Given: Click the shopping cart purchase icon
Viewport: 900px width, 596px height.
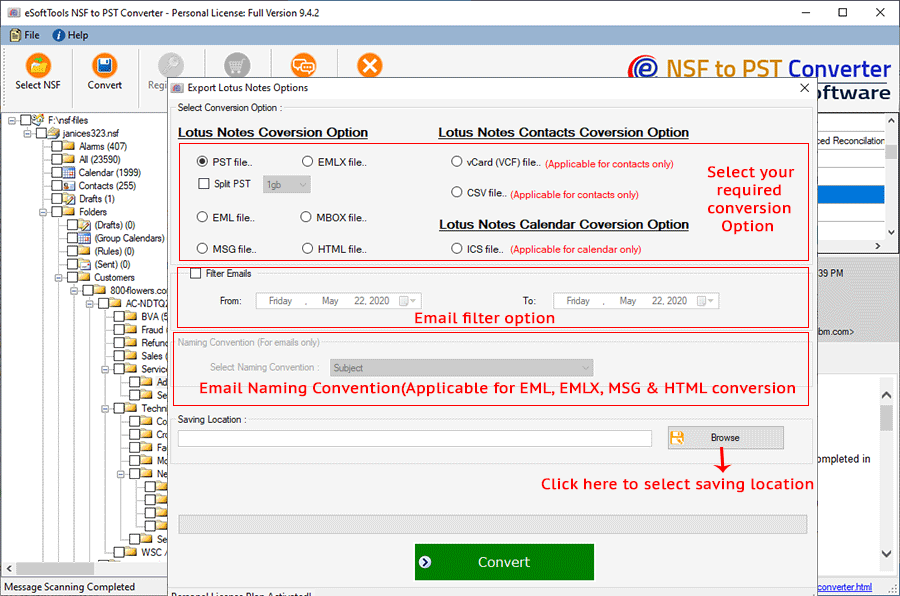Looking at the screenshot, I should click(x=237, y=66).
